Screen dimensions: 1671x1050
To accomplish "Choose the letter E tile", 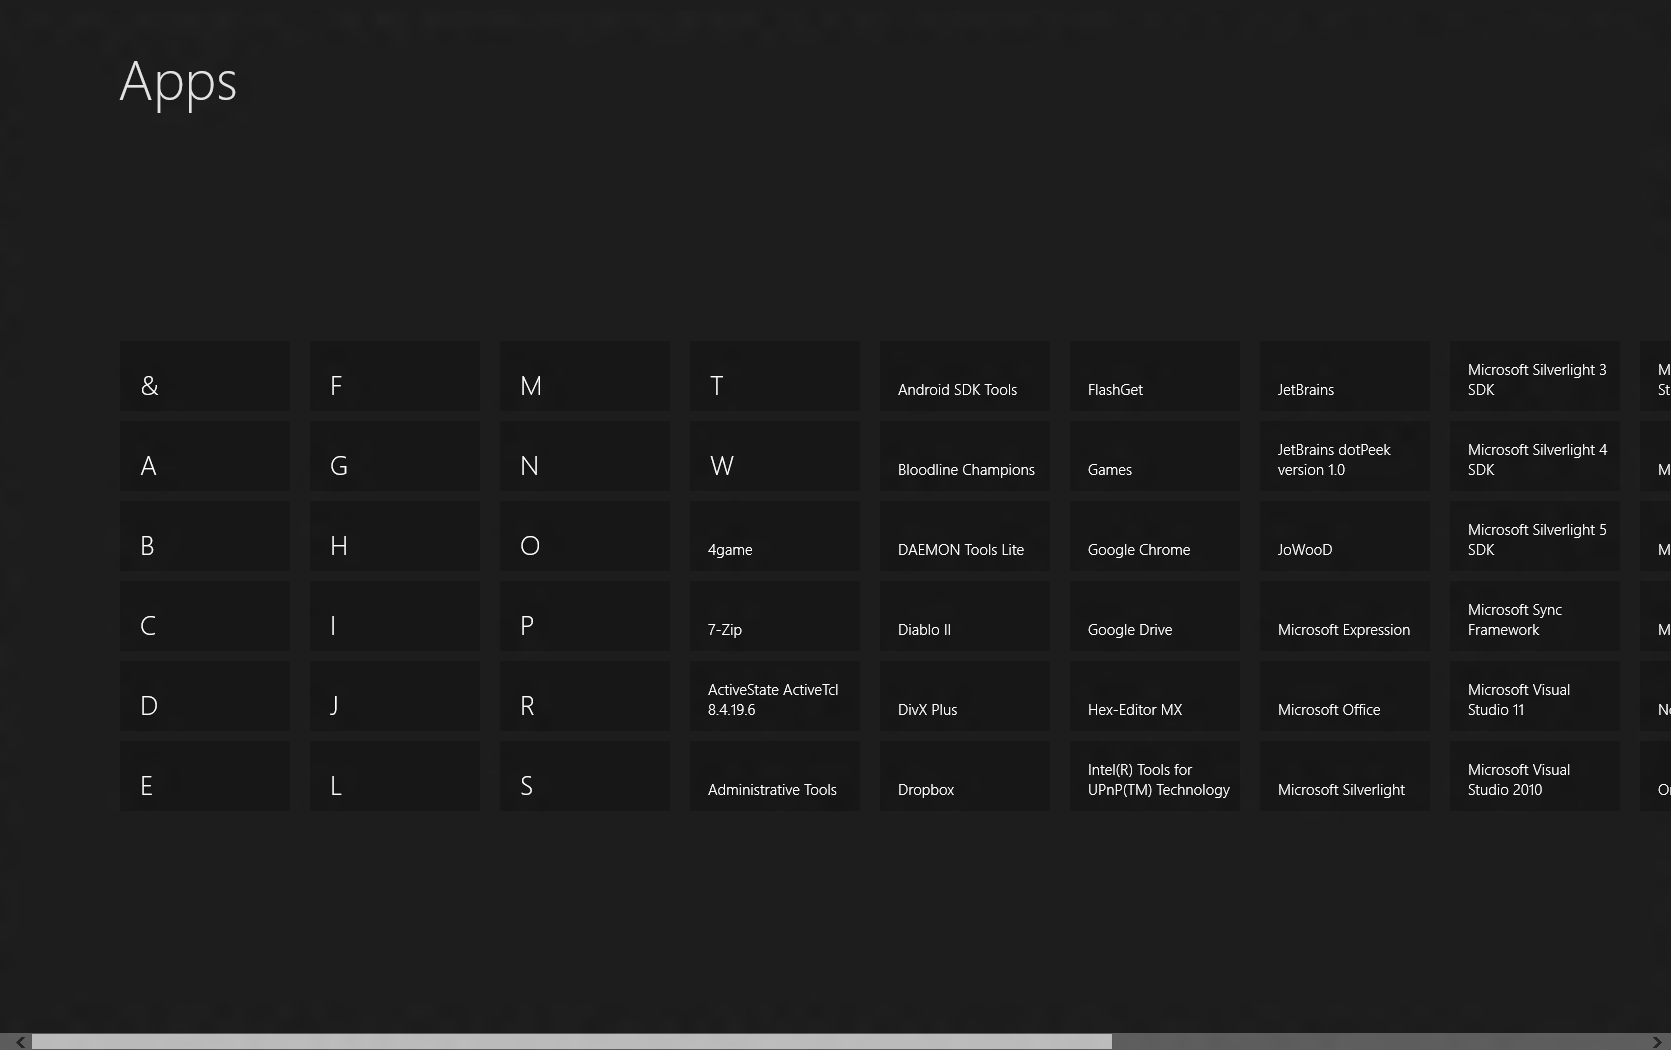I will [x=205, y=776].
